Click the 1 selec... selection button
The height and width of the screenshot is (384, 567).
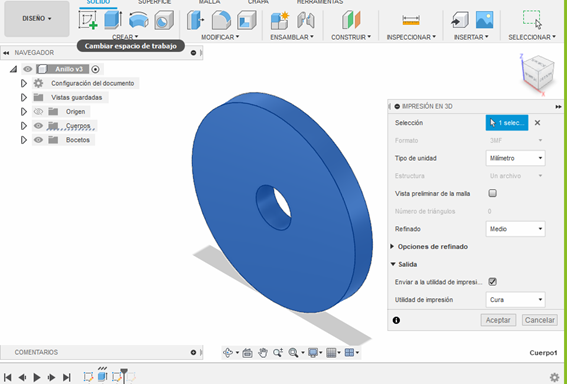point(507,123)
